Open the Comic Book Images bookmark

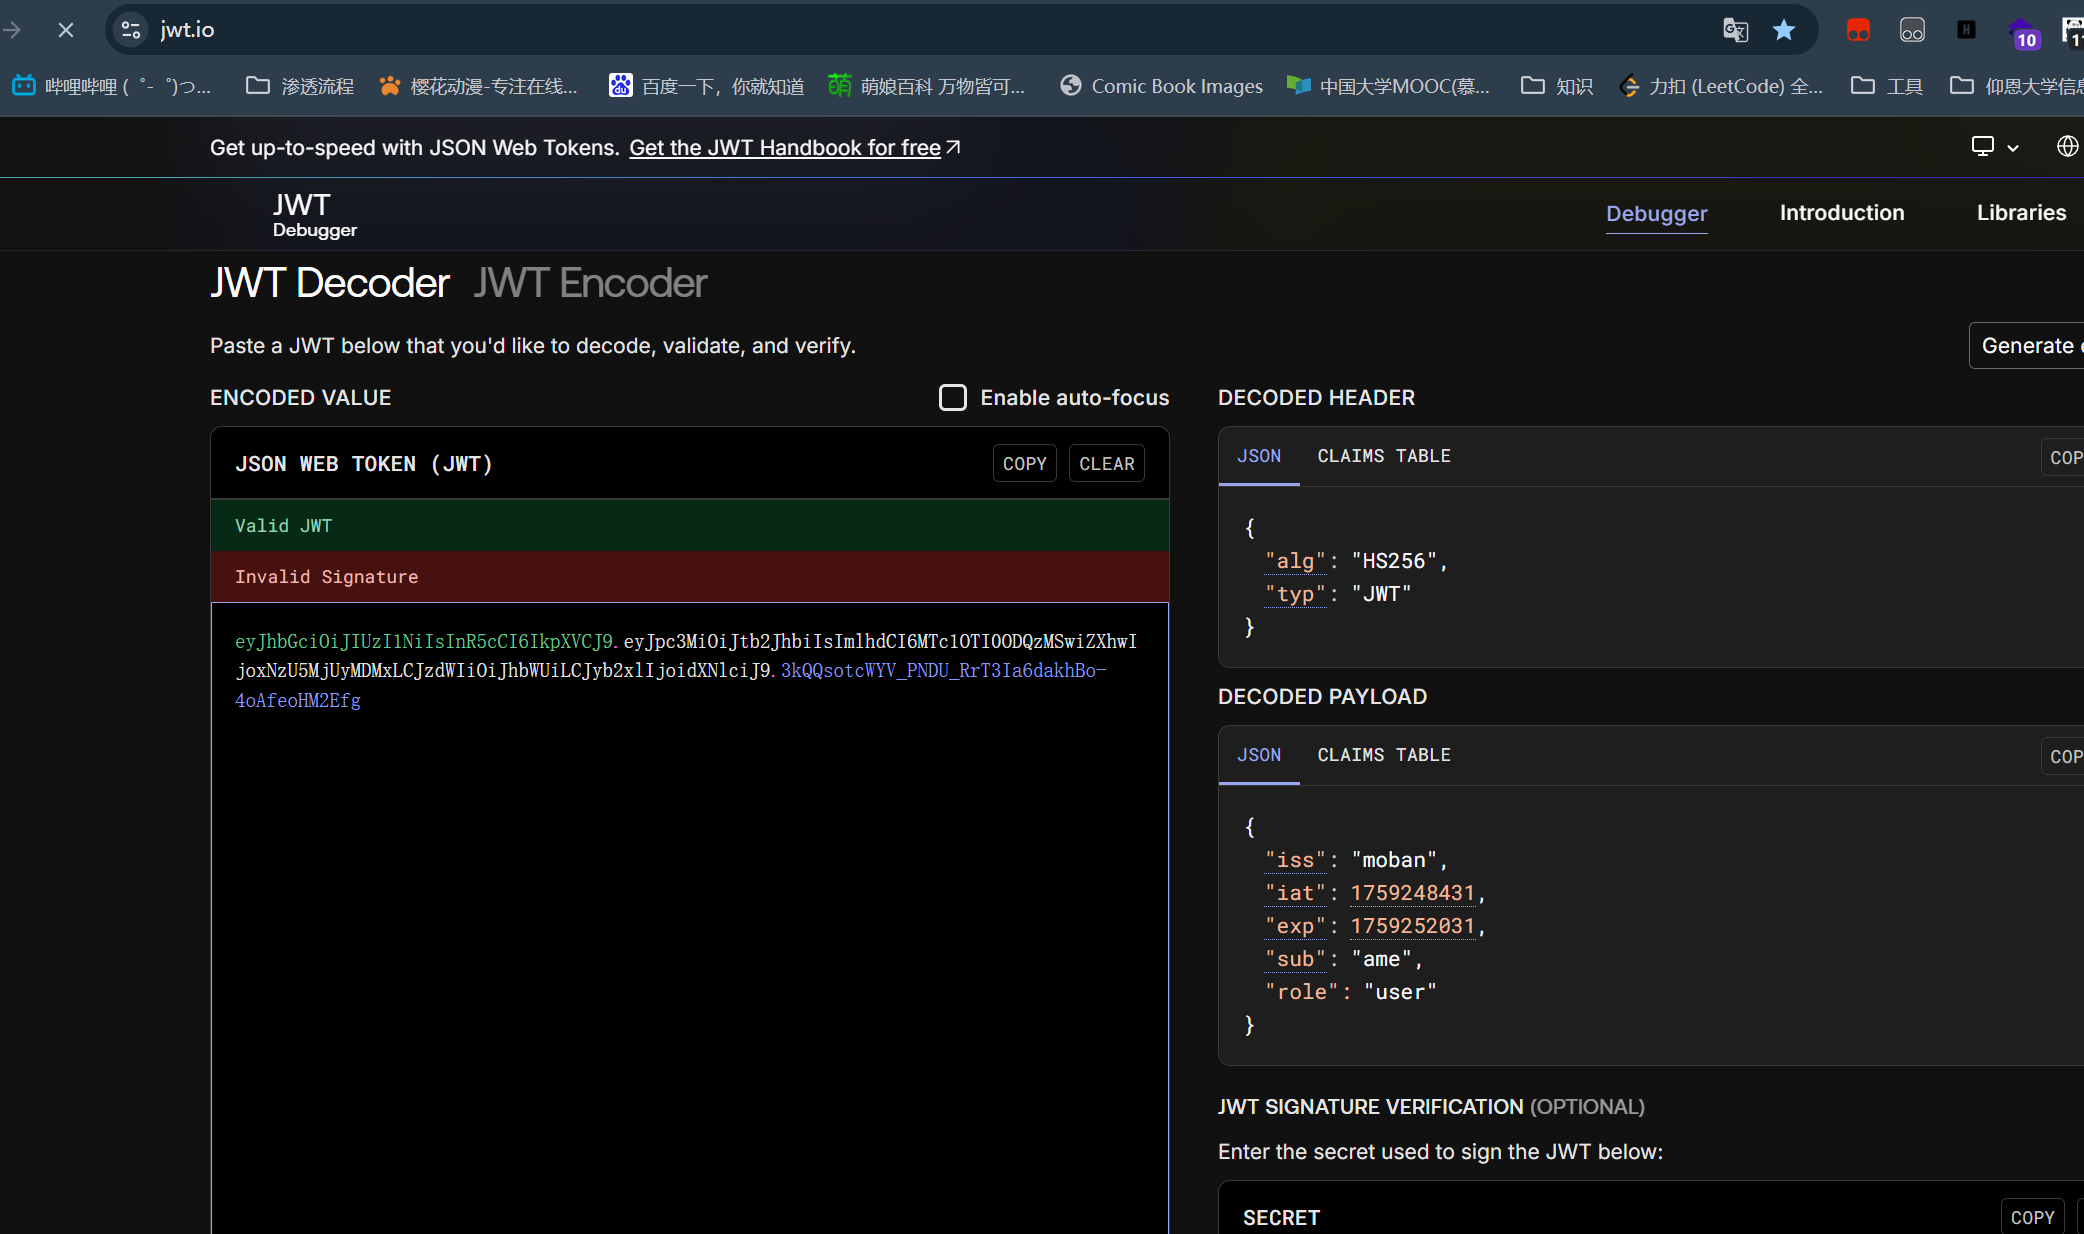coord(1161,86)
